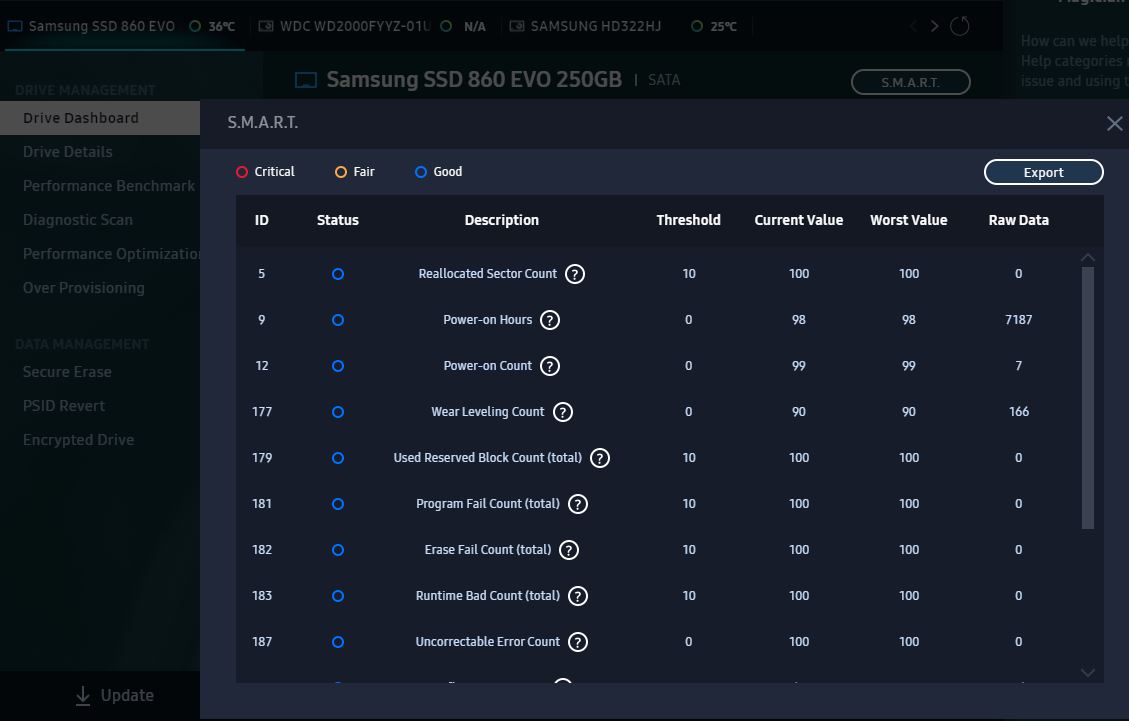The height and width of the screenshot is (721, 1129).
Task: Click the S.M.A.R.T. table scrollbar thumb
Action: click(x=1088, y=398)
